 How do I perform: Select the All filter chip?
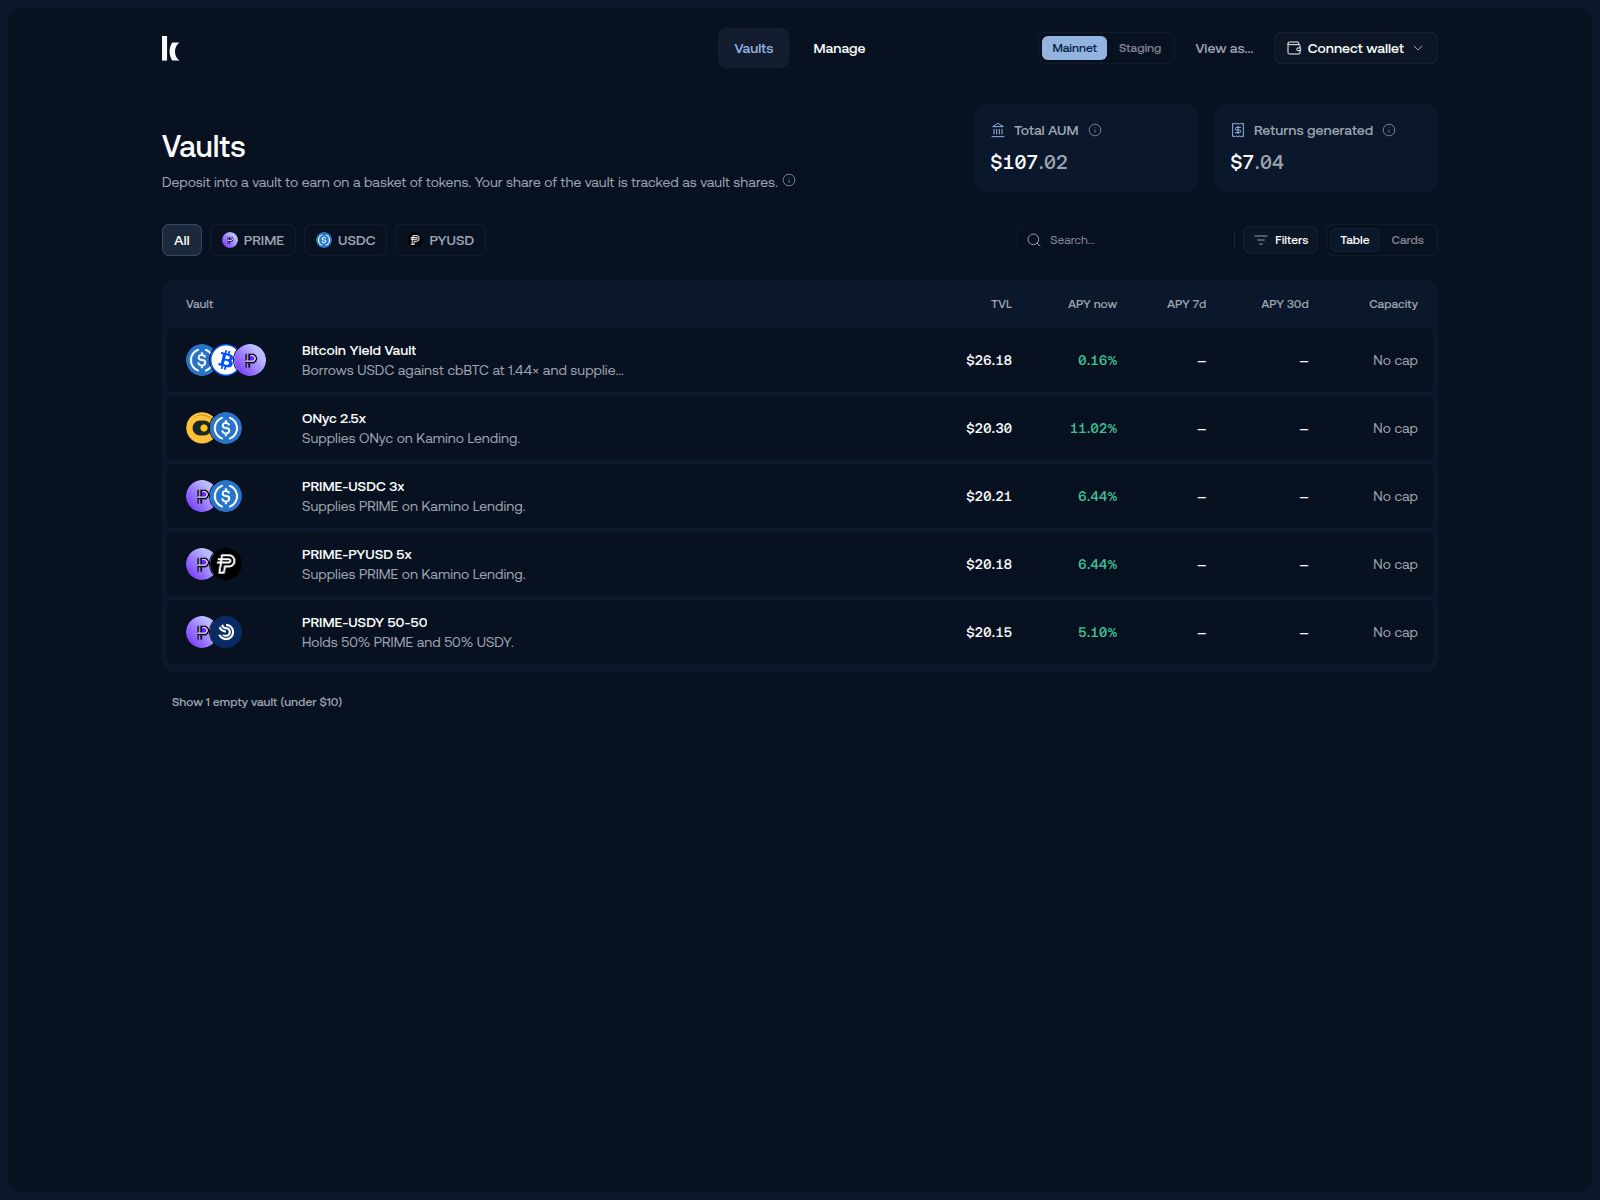(182, 240)
